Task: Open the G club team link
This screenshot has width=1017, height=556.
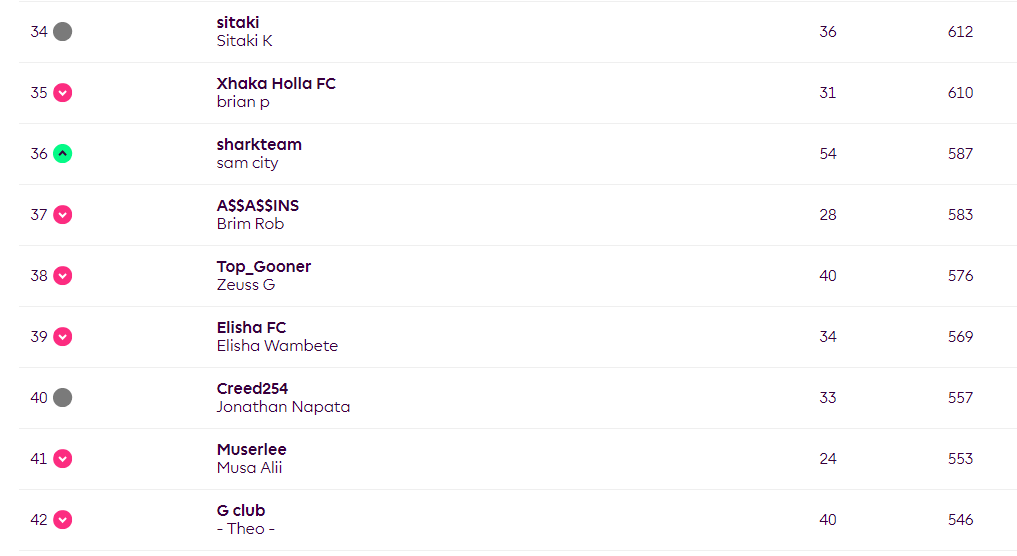Action: (x=241, y=510)
